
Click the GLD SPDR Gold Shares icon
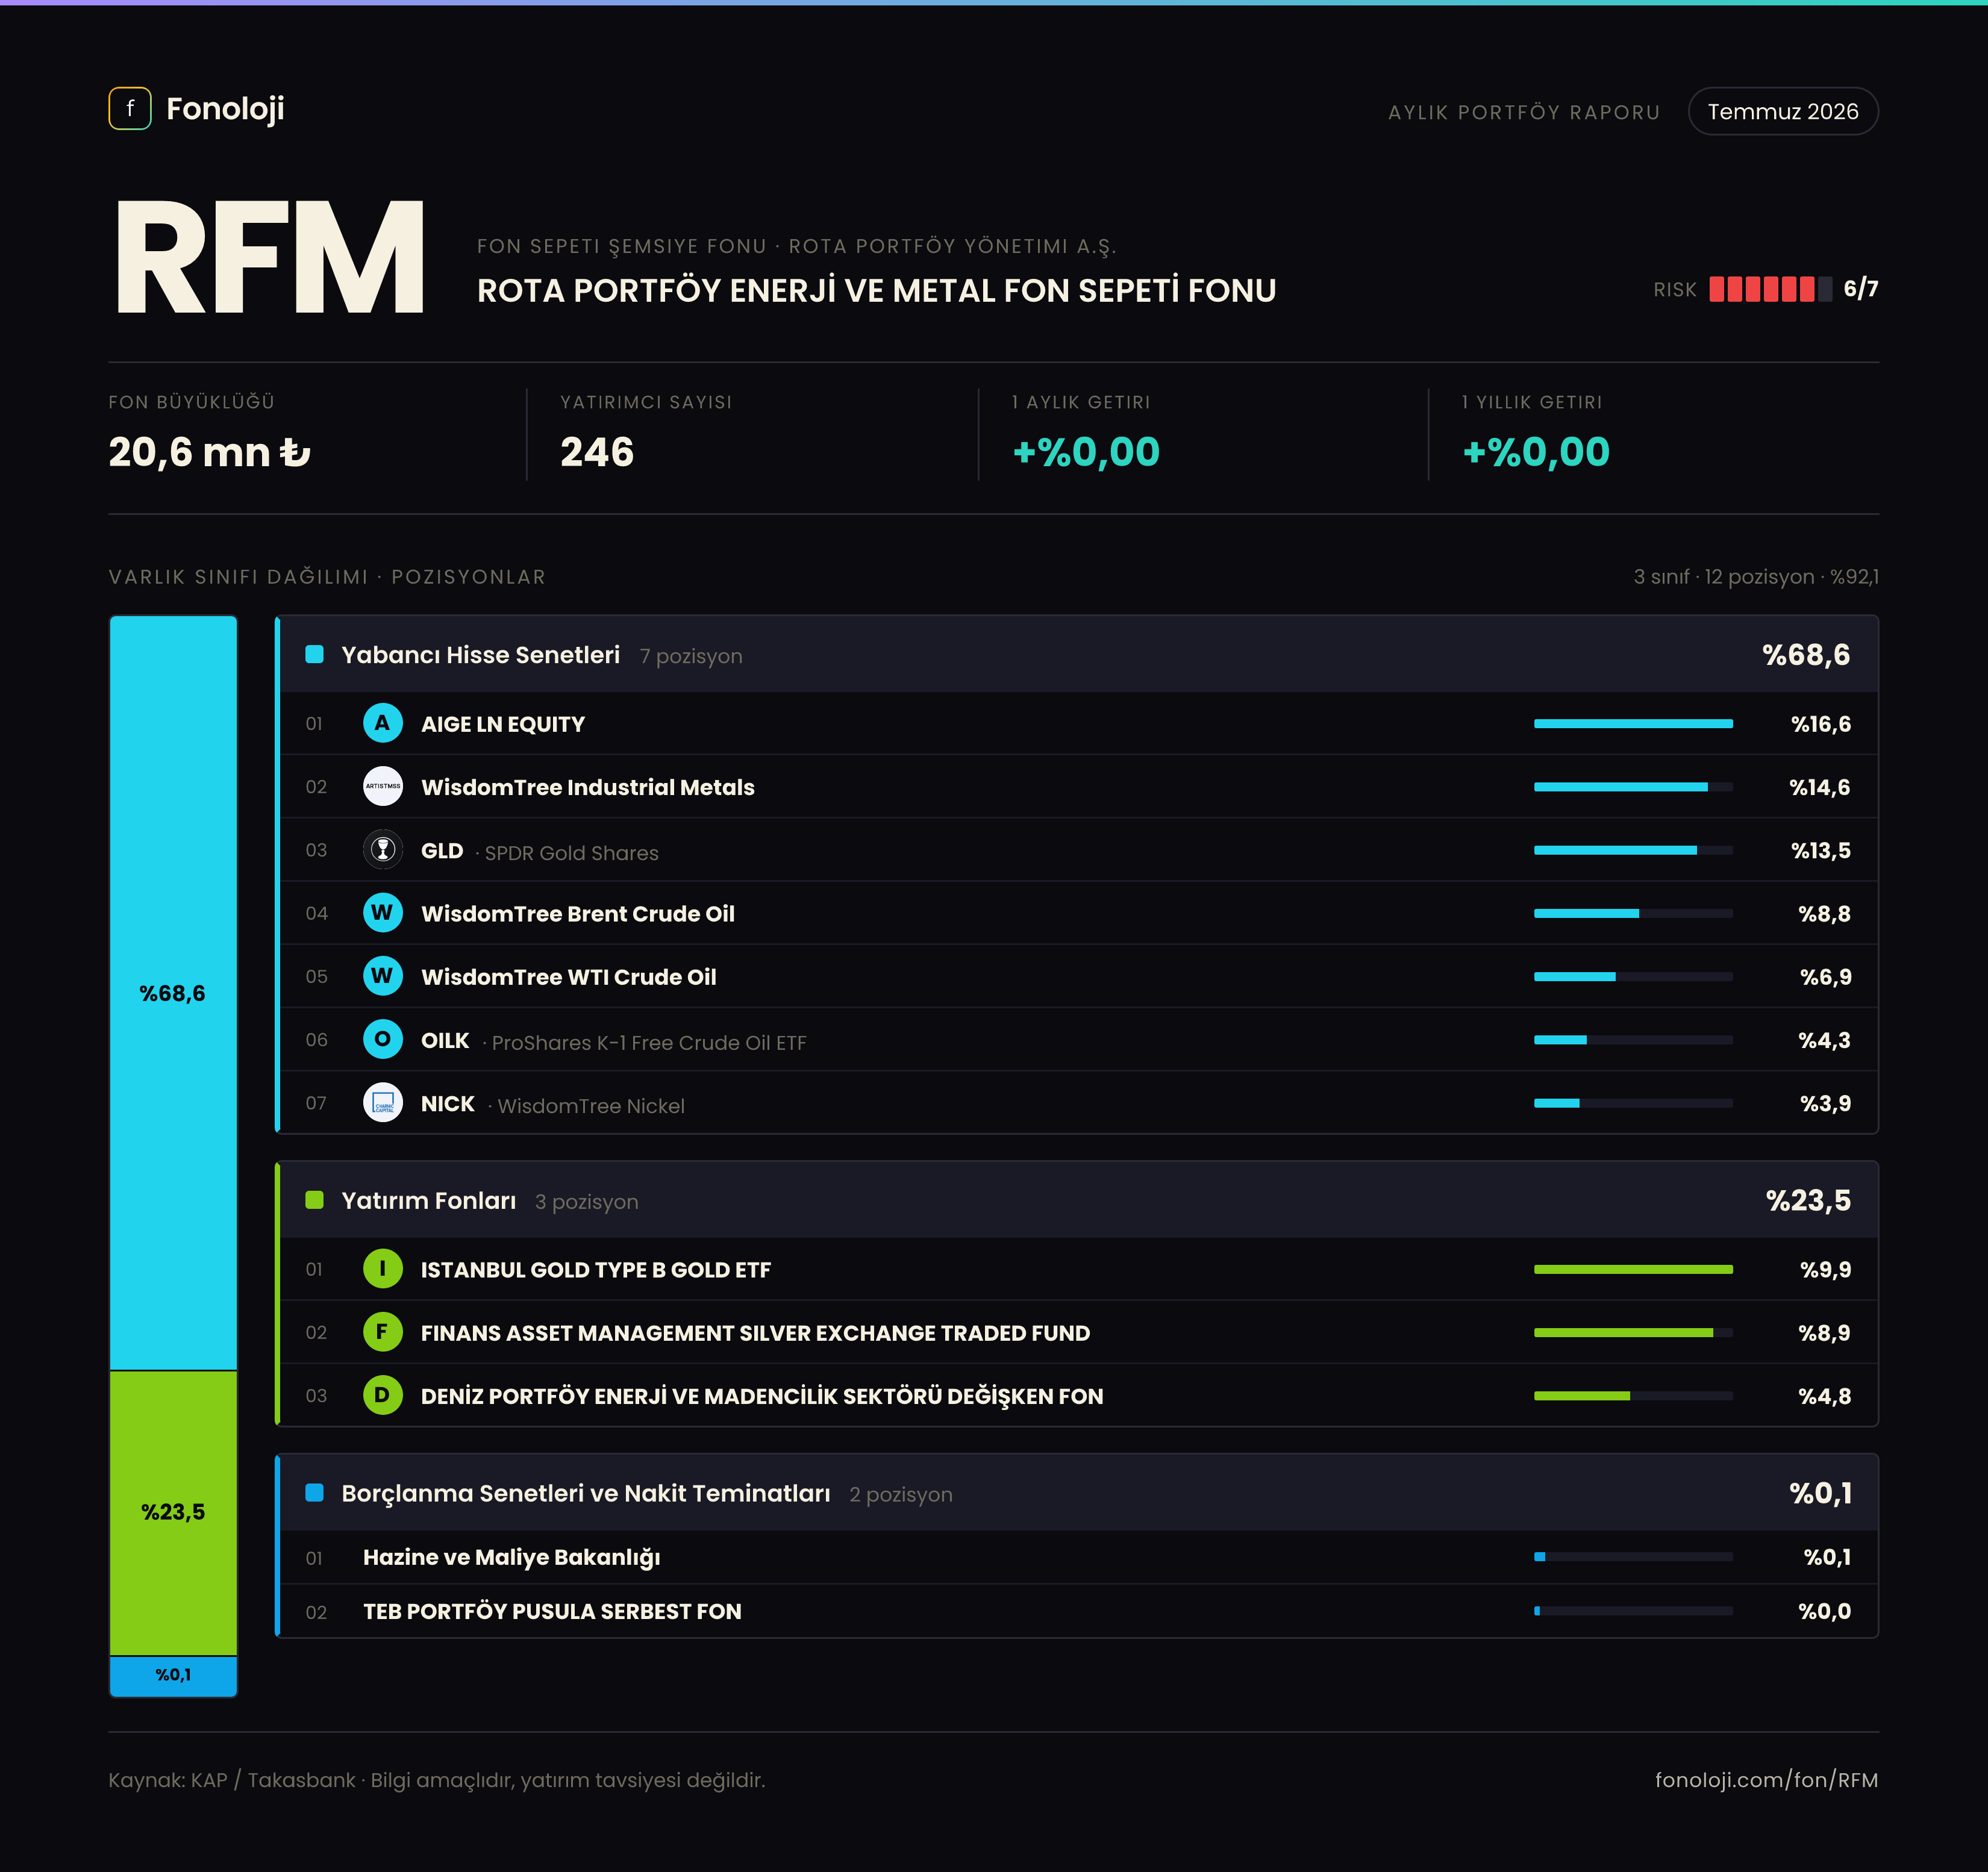[x=382, y=850]
